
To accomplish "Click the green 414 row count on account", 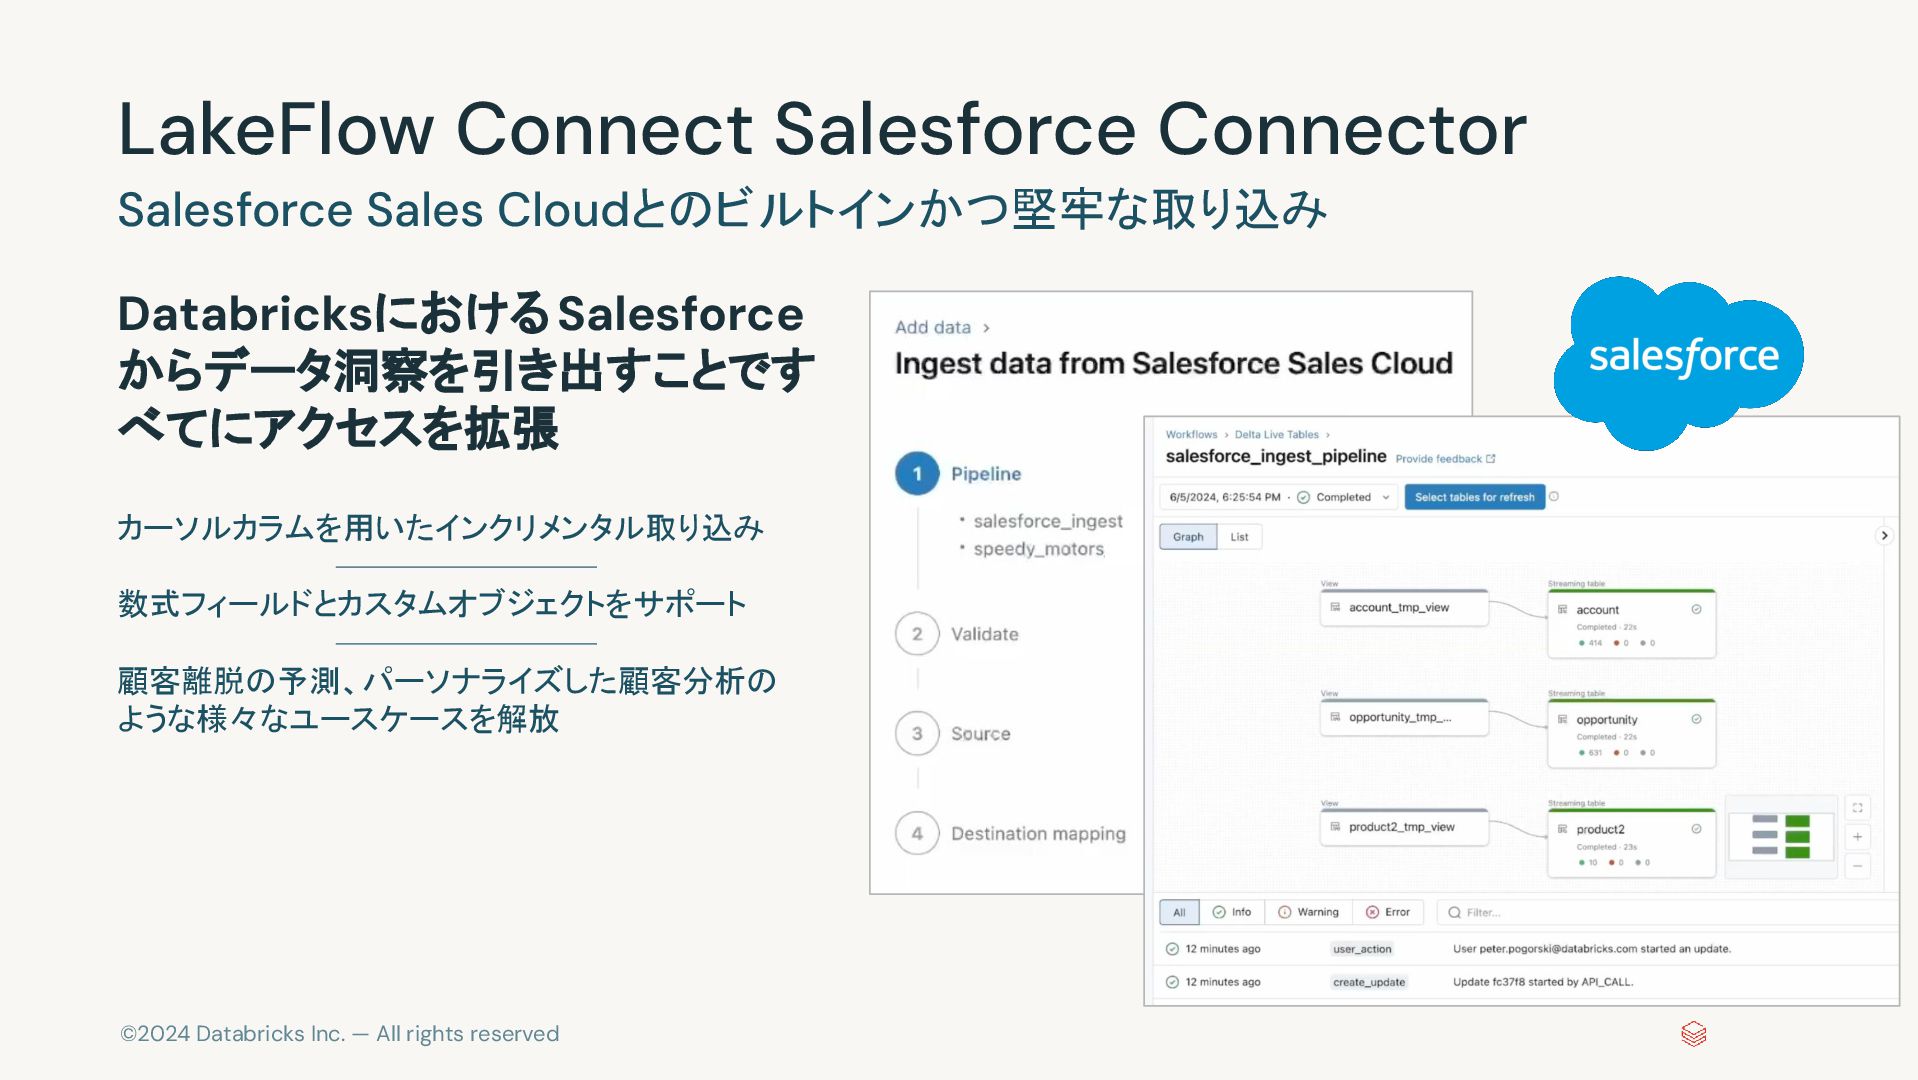I will click(x=1590, y=643).
